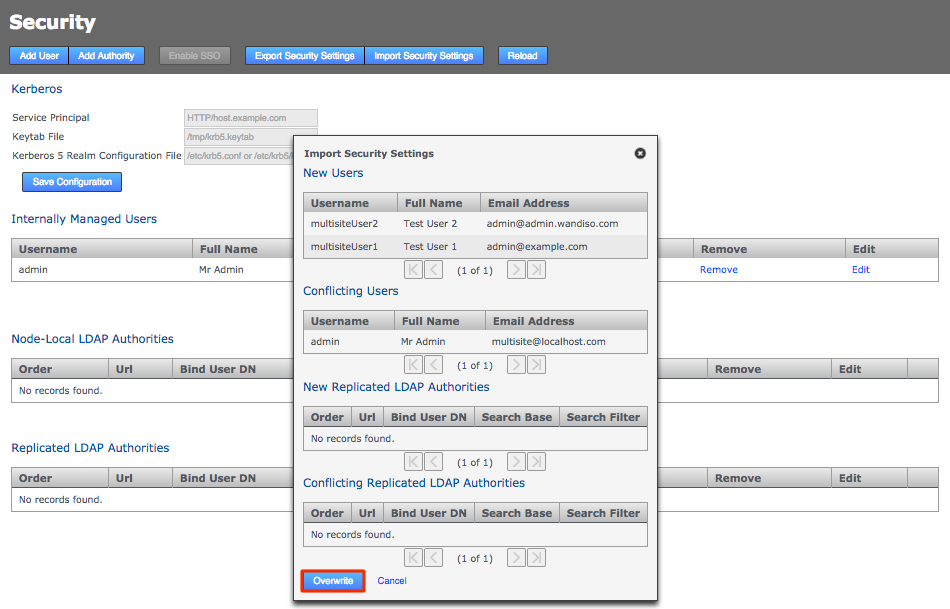Click the Cancel link in the dialog

(x=391, y=580)
